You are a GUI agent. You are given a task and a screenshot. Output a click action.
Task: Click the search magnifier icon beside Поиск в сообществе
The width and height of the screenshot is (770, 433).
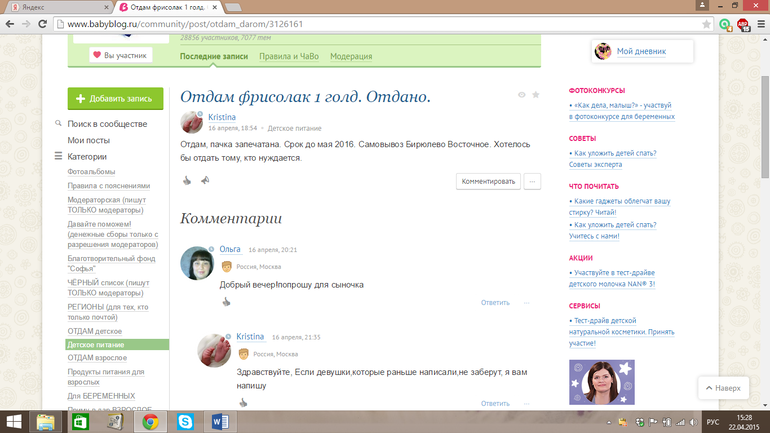click(x=59, y=124)
